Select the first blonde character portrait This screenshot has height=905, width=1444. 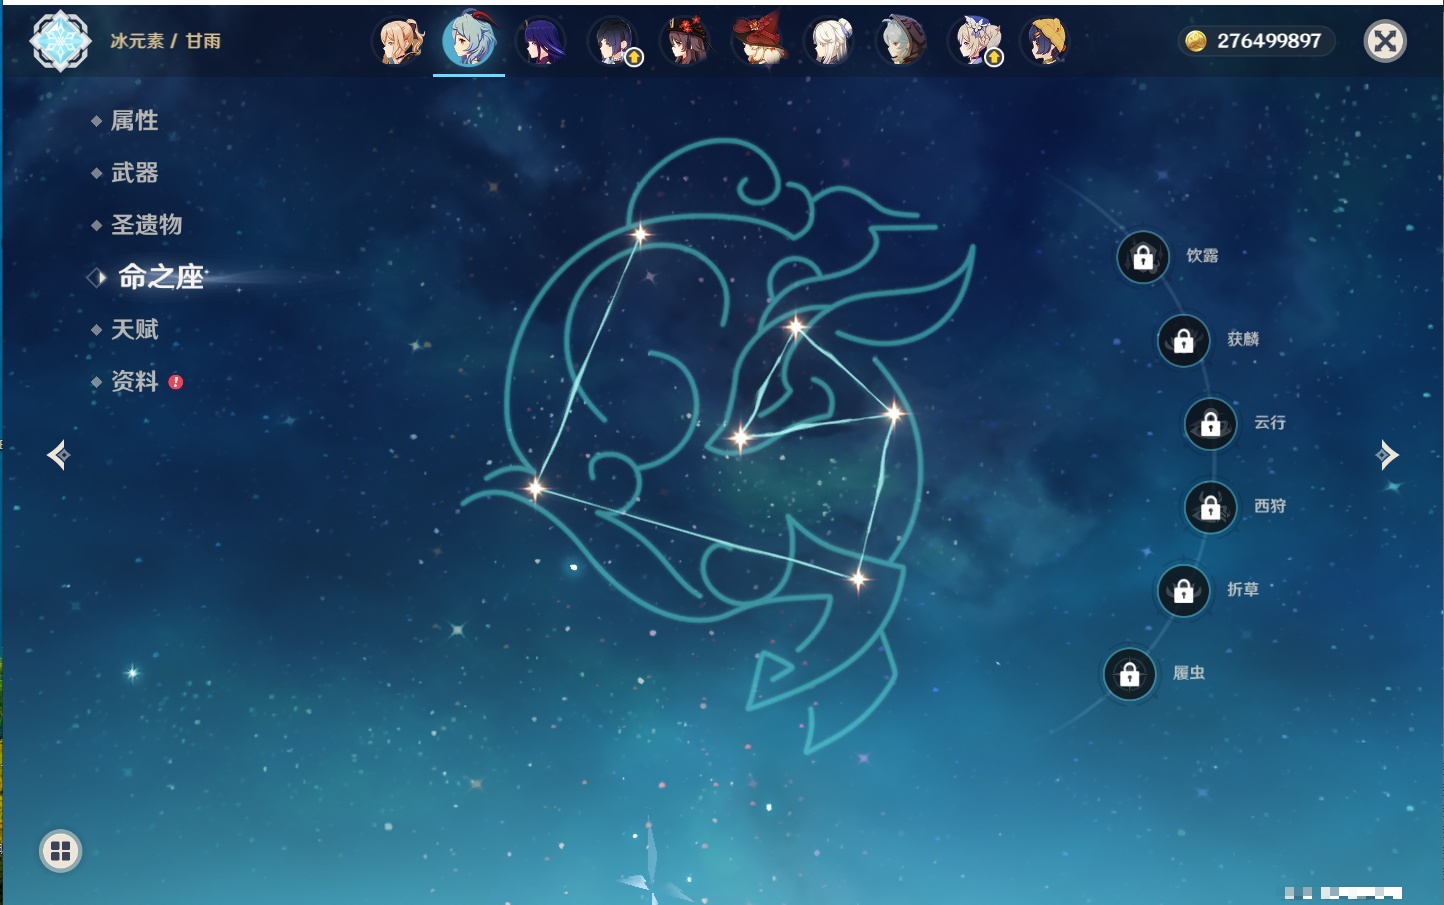[x=399, y=41]
